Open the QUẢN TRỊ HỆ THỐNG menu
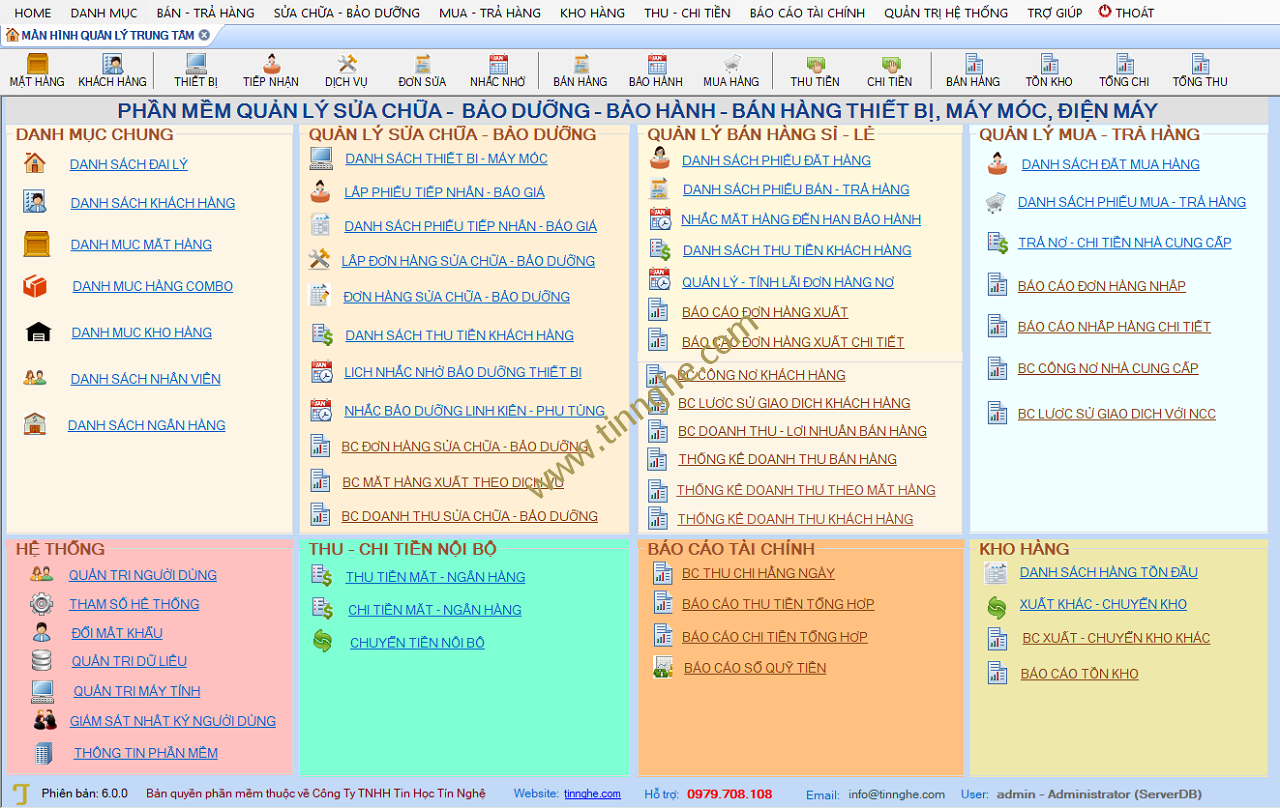Image resolution: width=1280 pixels, height=808 pixels. (x=946, y=13)
